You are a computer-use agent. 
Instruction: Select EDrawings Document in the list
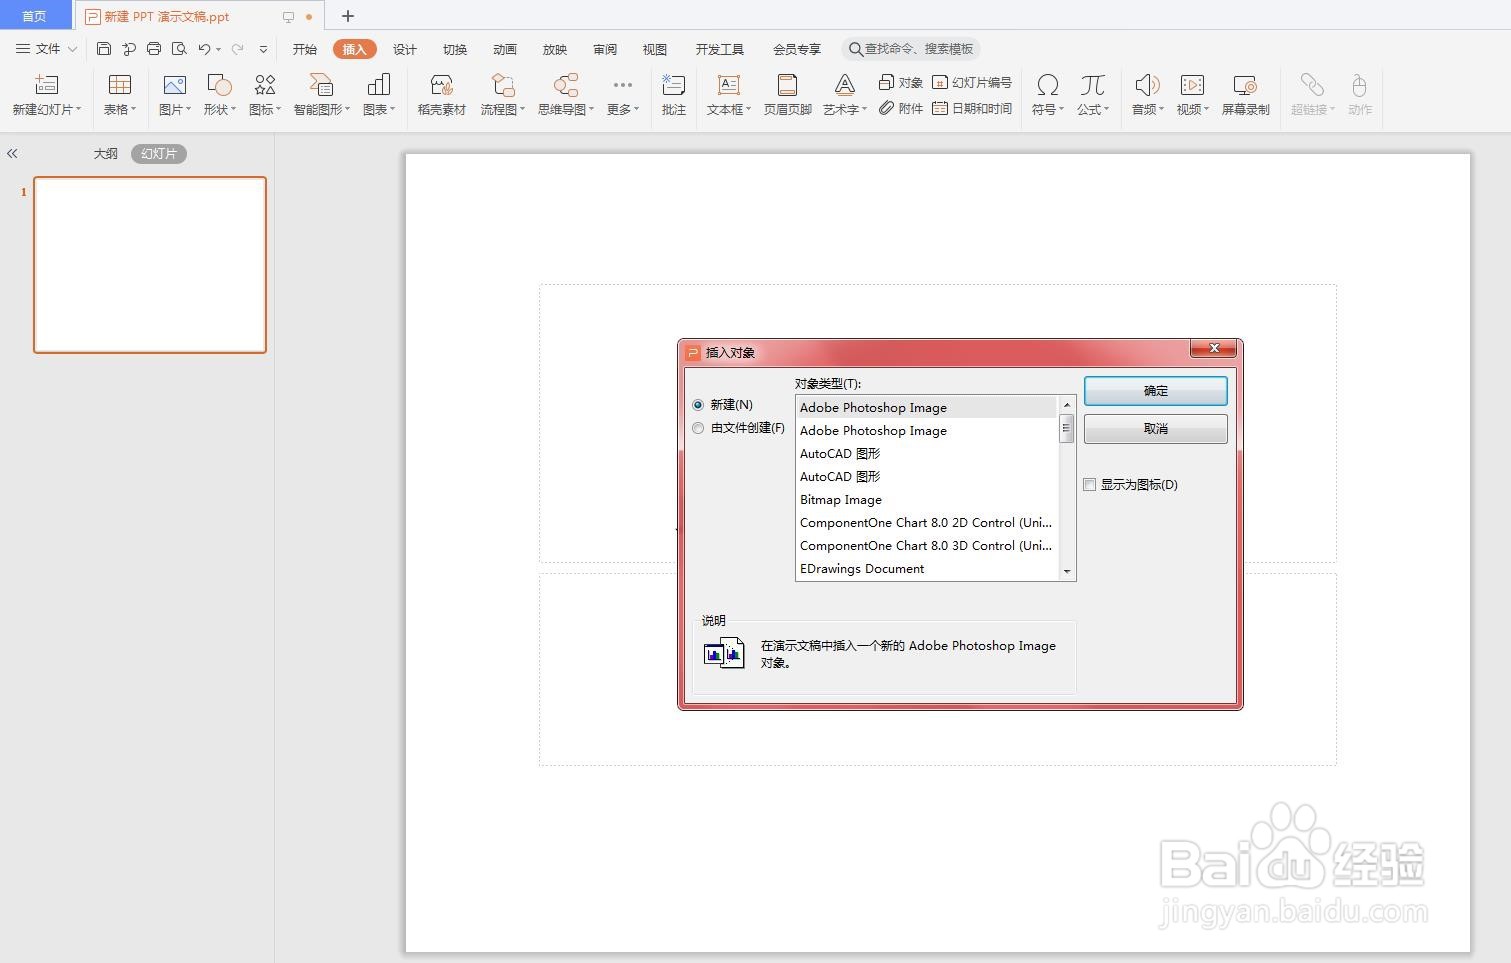(926, 569)
